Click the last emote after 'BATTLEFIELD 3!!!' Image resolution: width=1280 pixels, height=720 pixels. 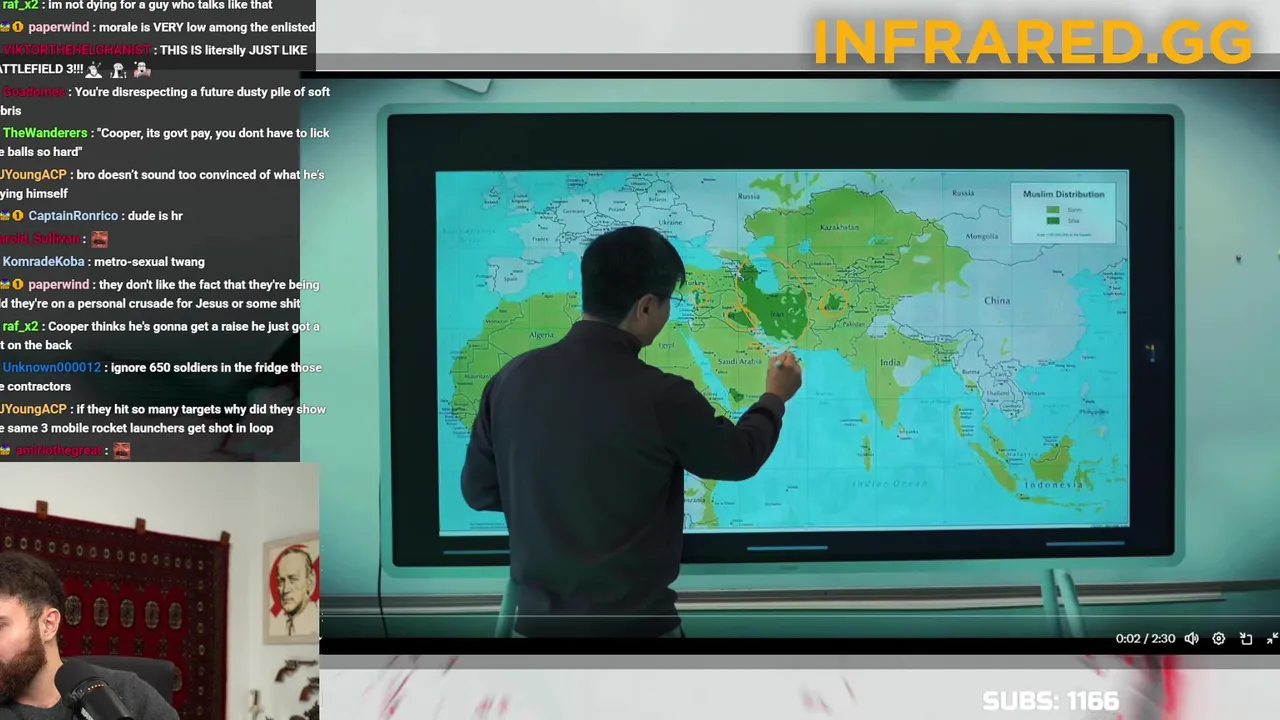point(142,69)
